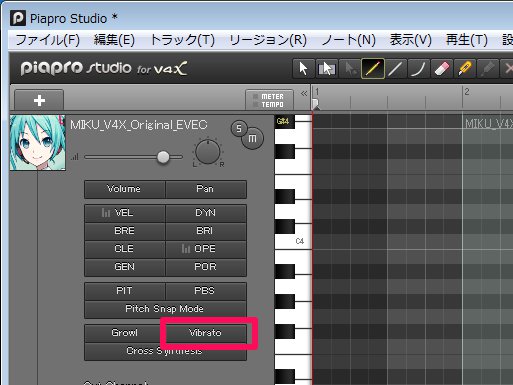Collapse track panel with double chevron
513x385 pixels.
click(304, 94)
